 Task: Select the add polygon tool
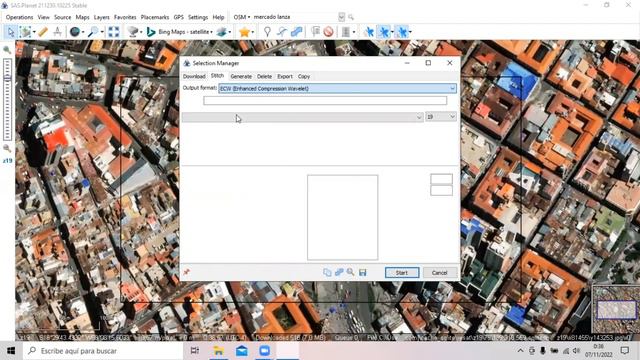coord(296,32)
